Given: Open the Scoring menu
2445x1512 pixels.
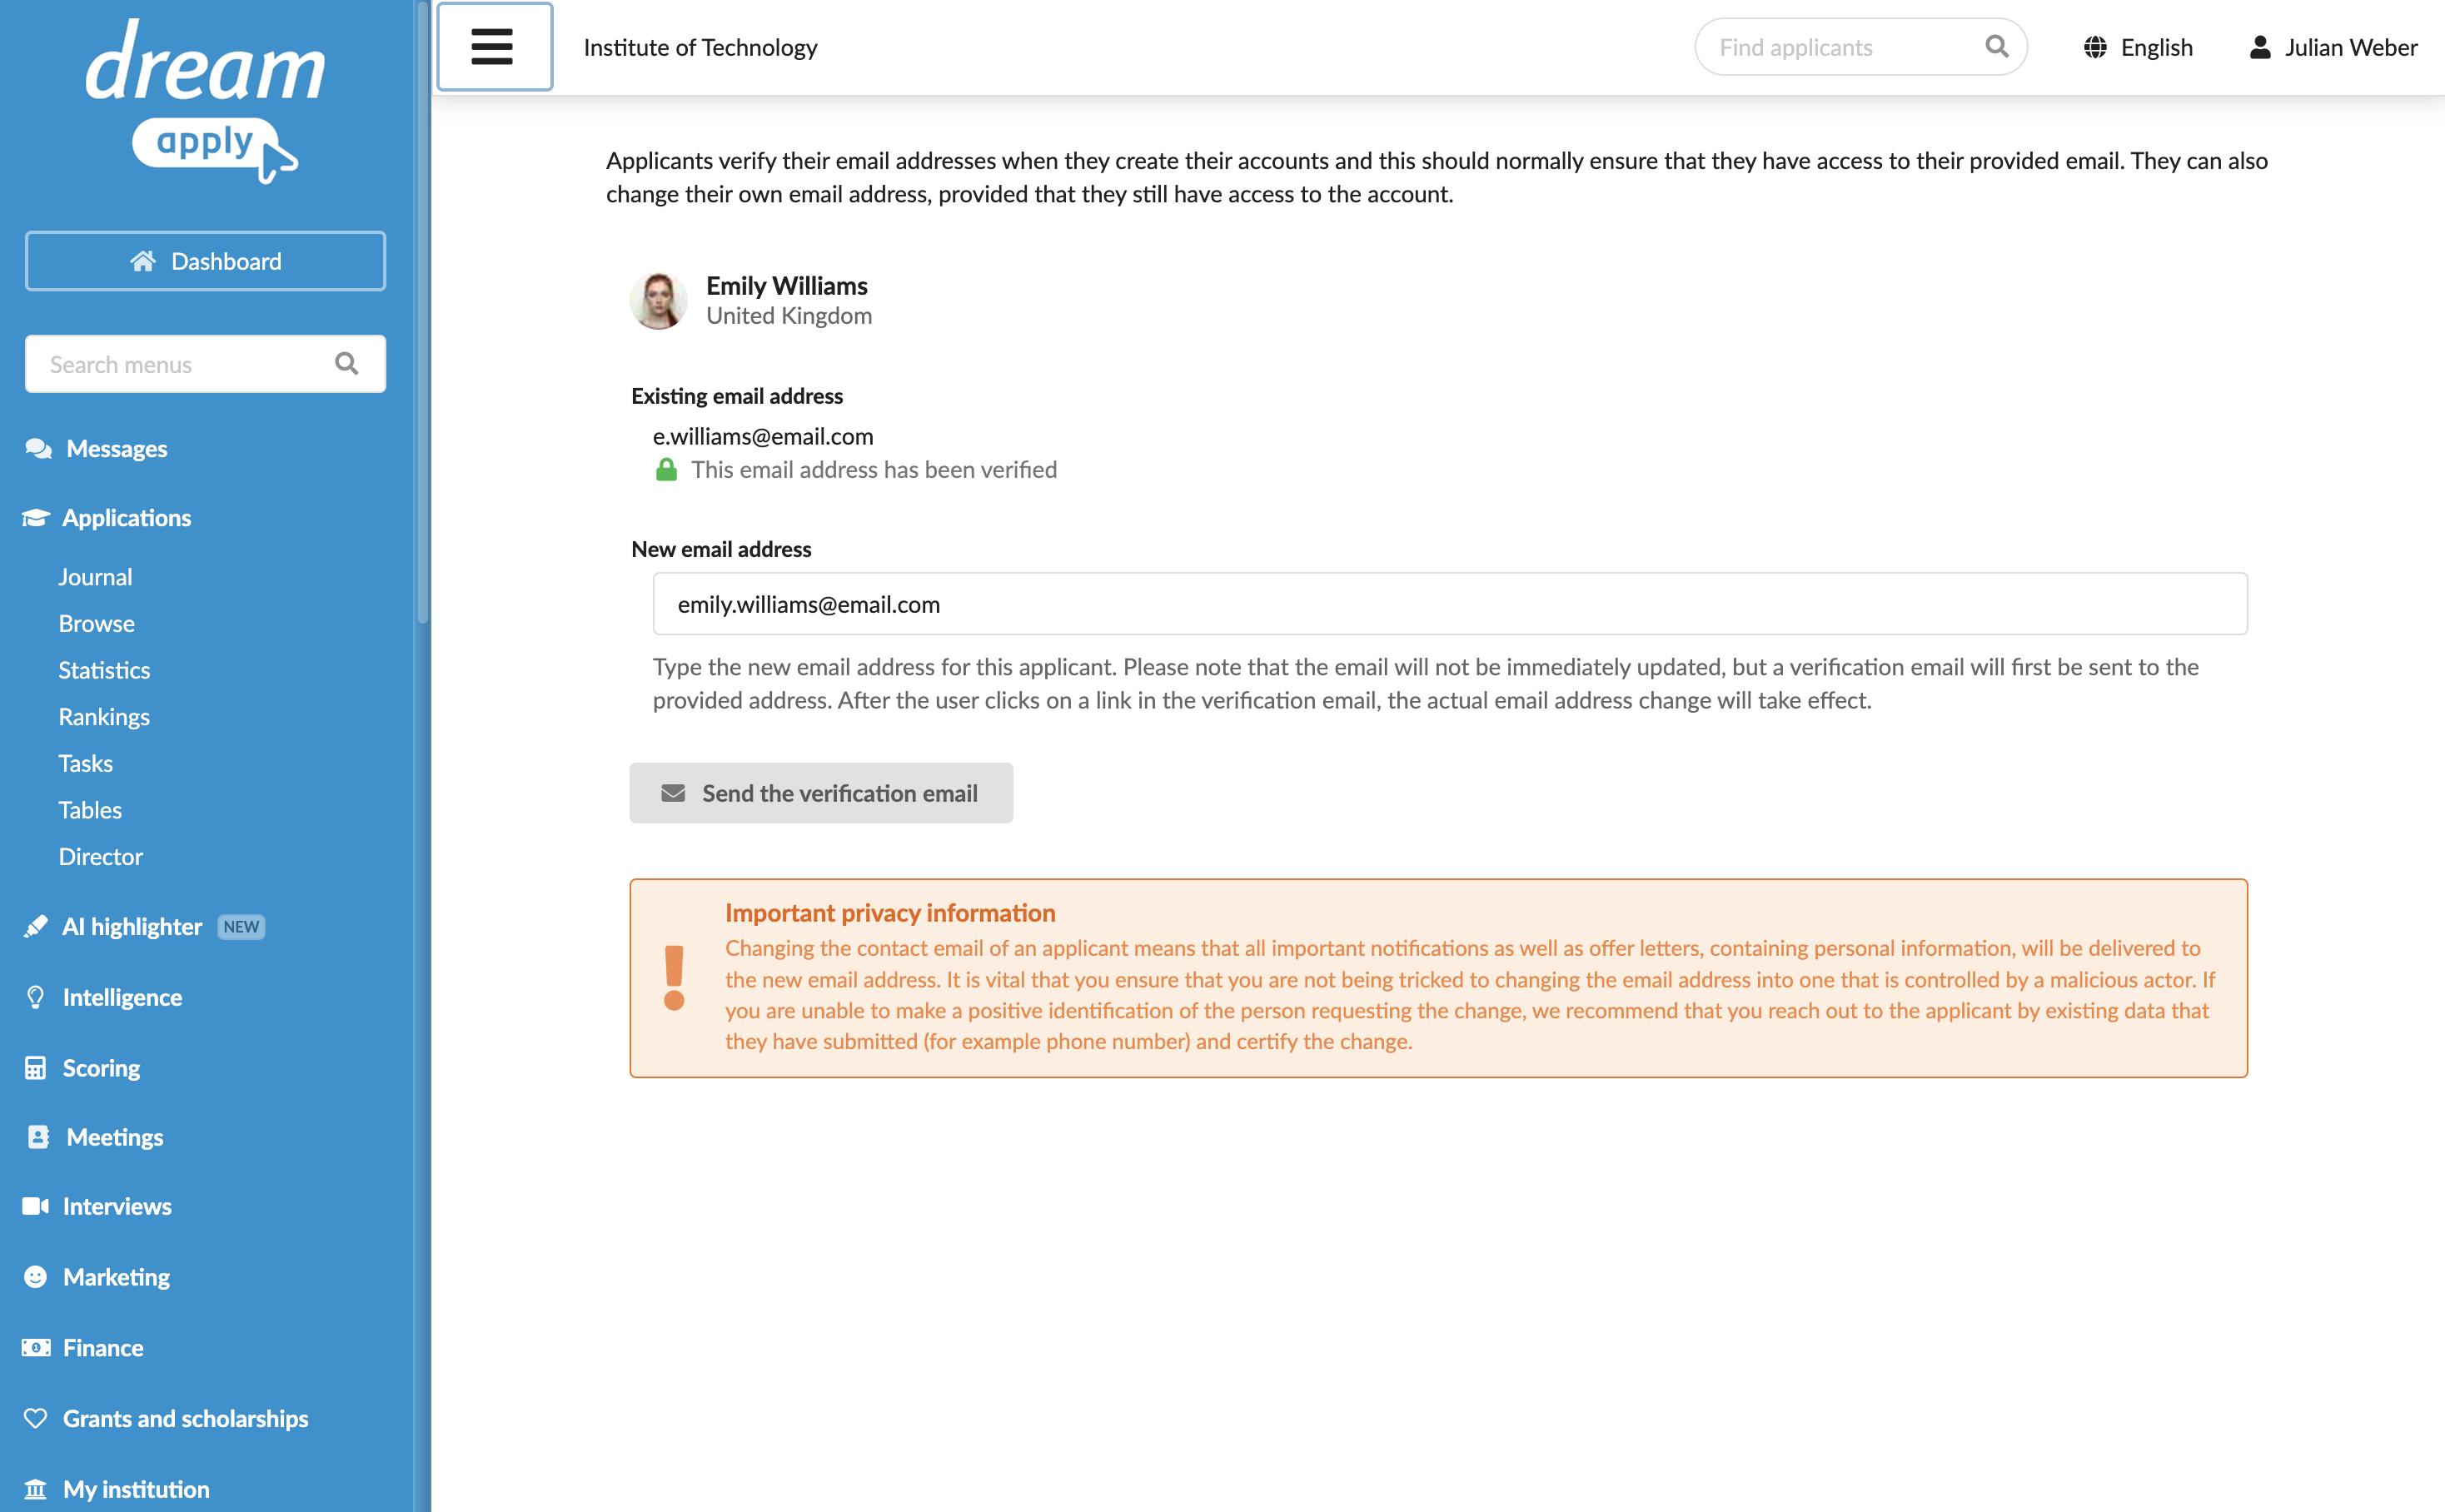Looking at the screenshot, I should pyautogui.click(x=101, y=1068).
